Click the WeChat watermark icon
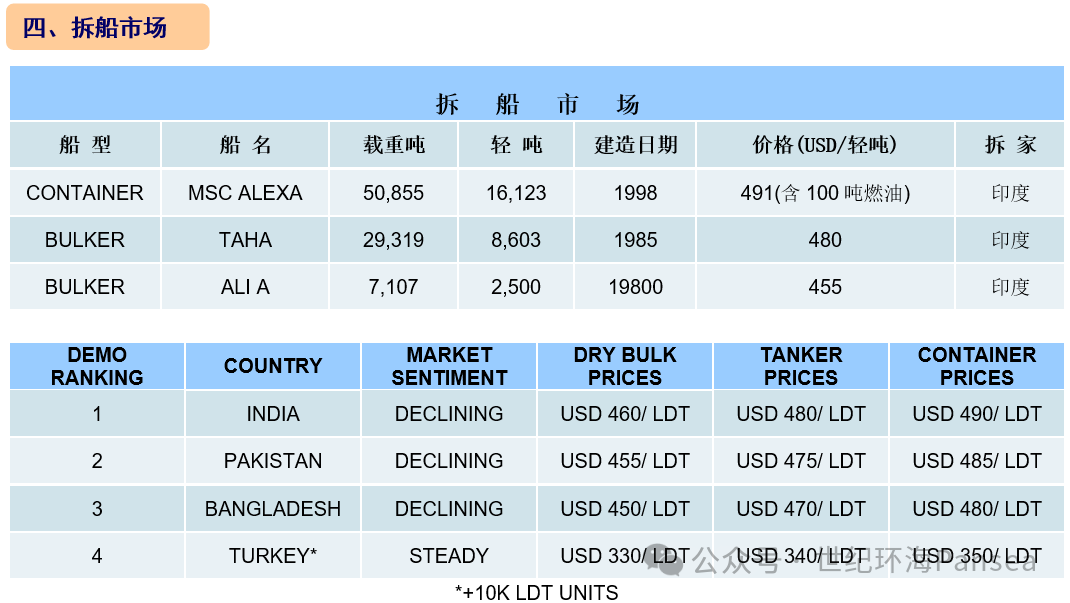This screenshot has height=603, width=1070. click(x=665, y=559)
